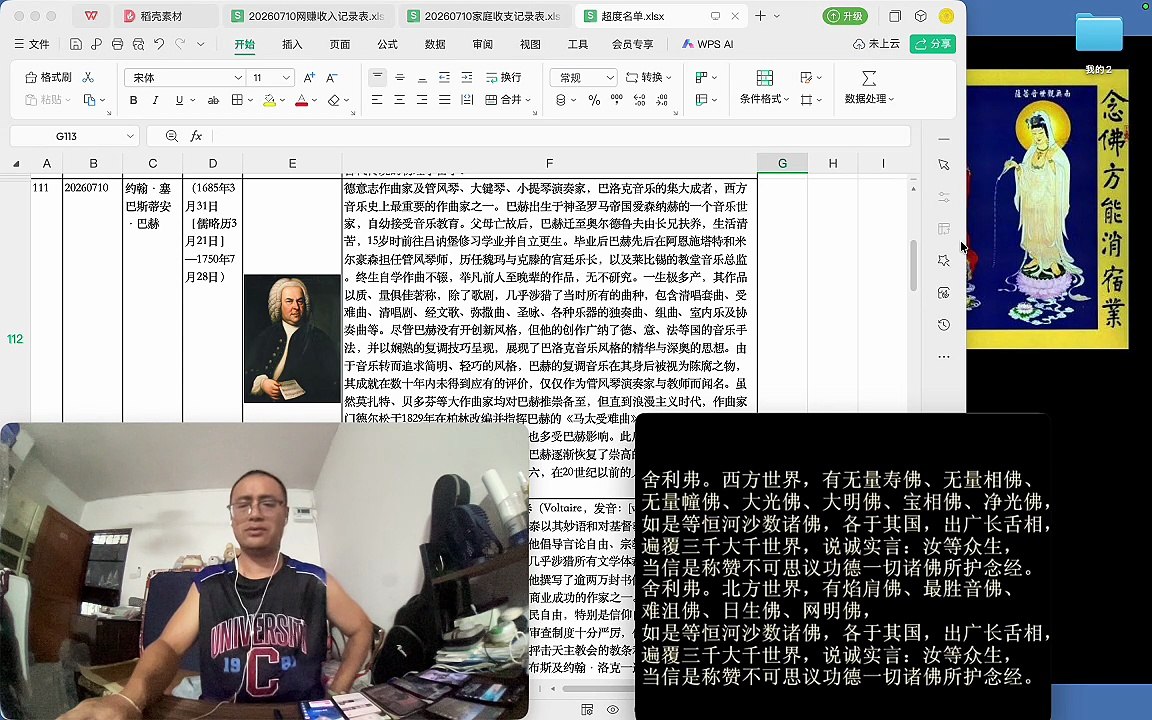Toggle bottom vertical alignment
Image resolution: width=1152 pixels, height=720 pixels.
422,77
